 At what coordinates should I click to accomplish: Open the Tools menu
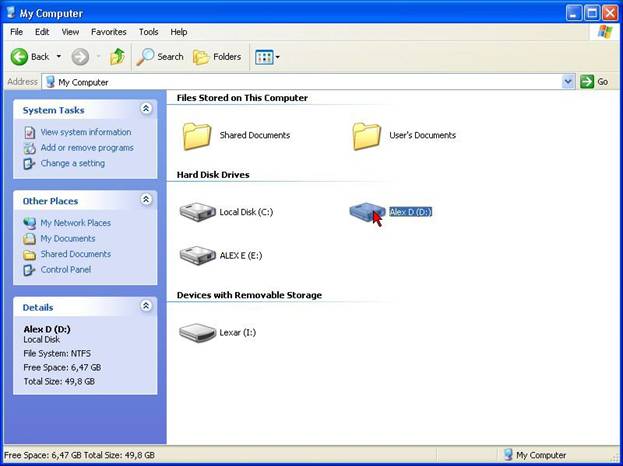click(x=149, y=32)
